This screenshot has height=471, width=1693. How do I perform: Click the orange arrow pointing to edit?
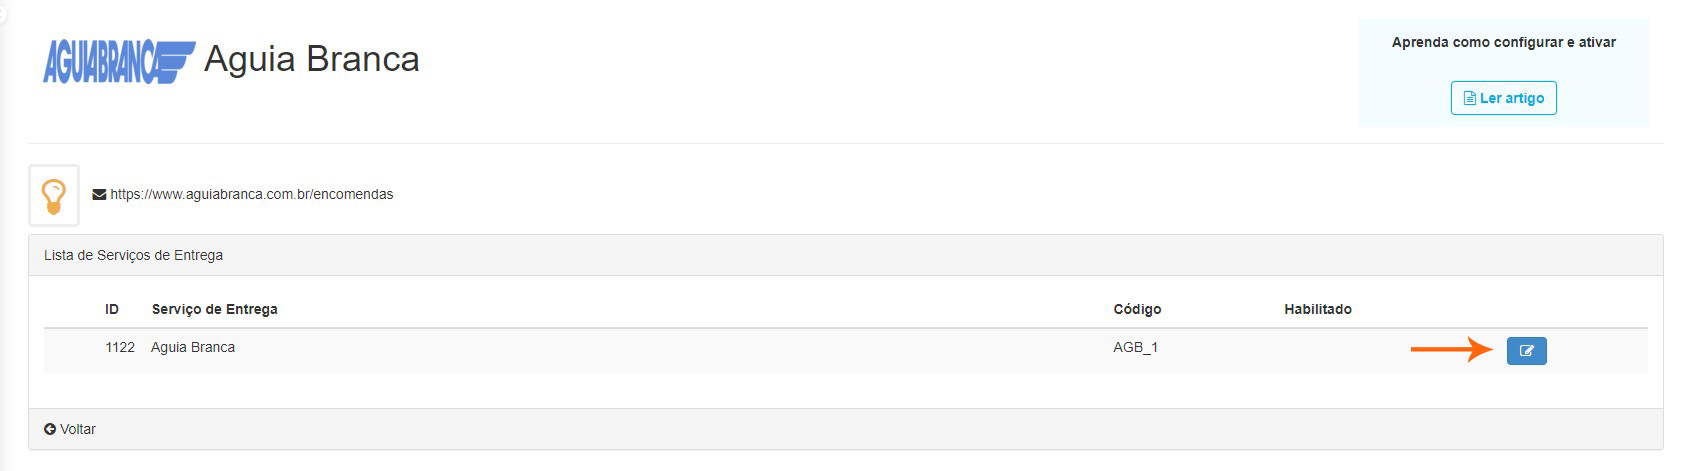(1451, 349)
